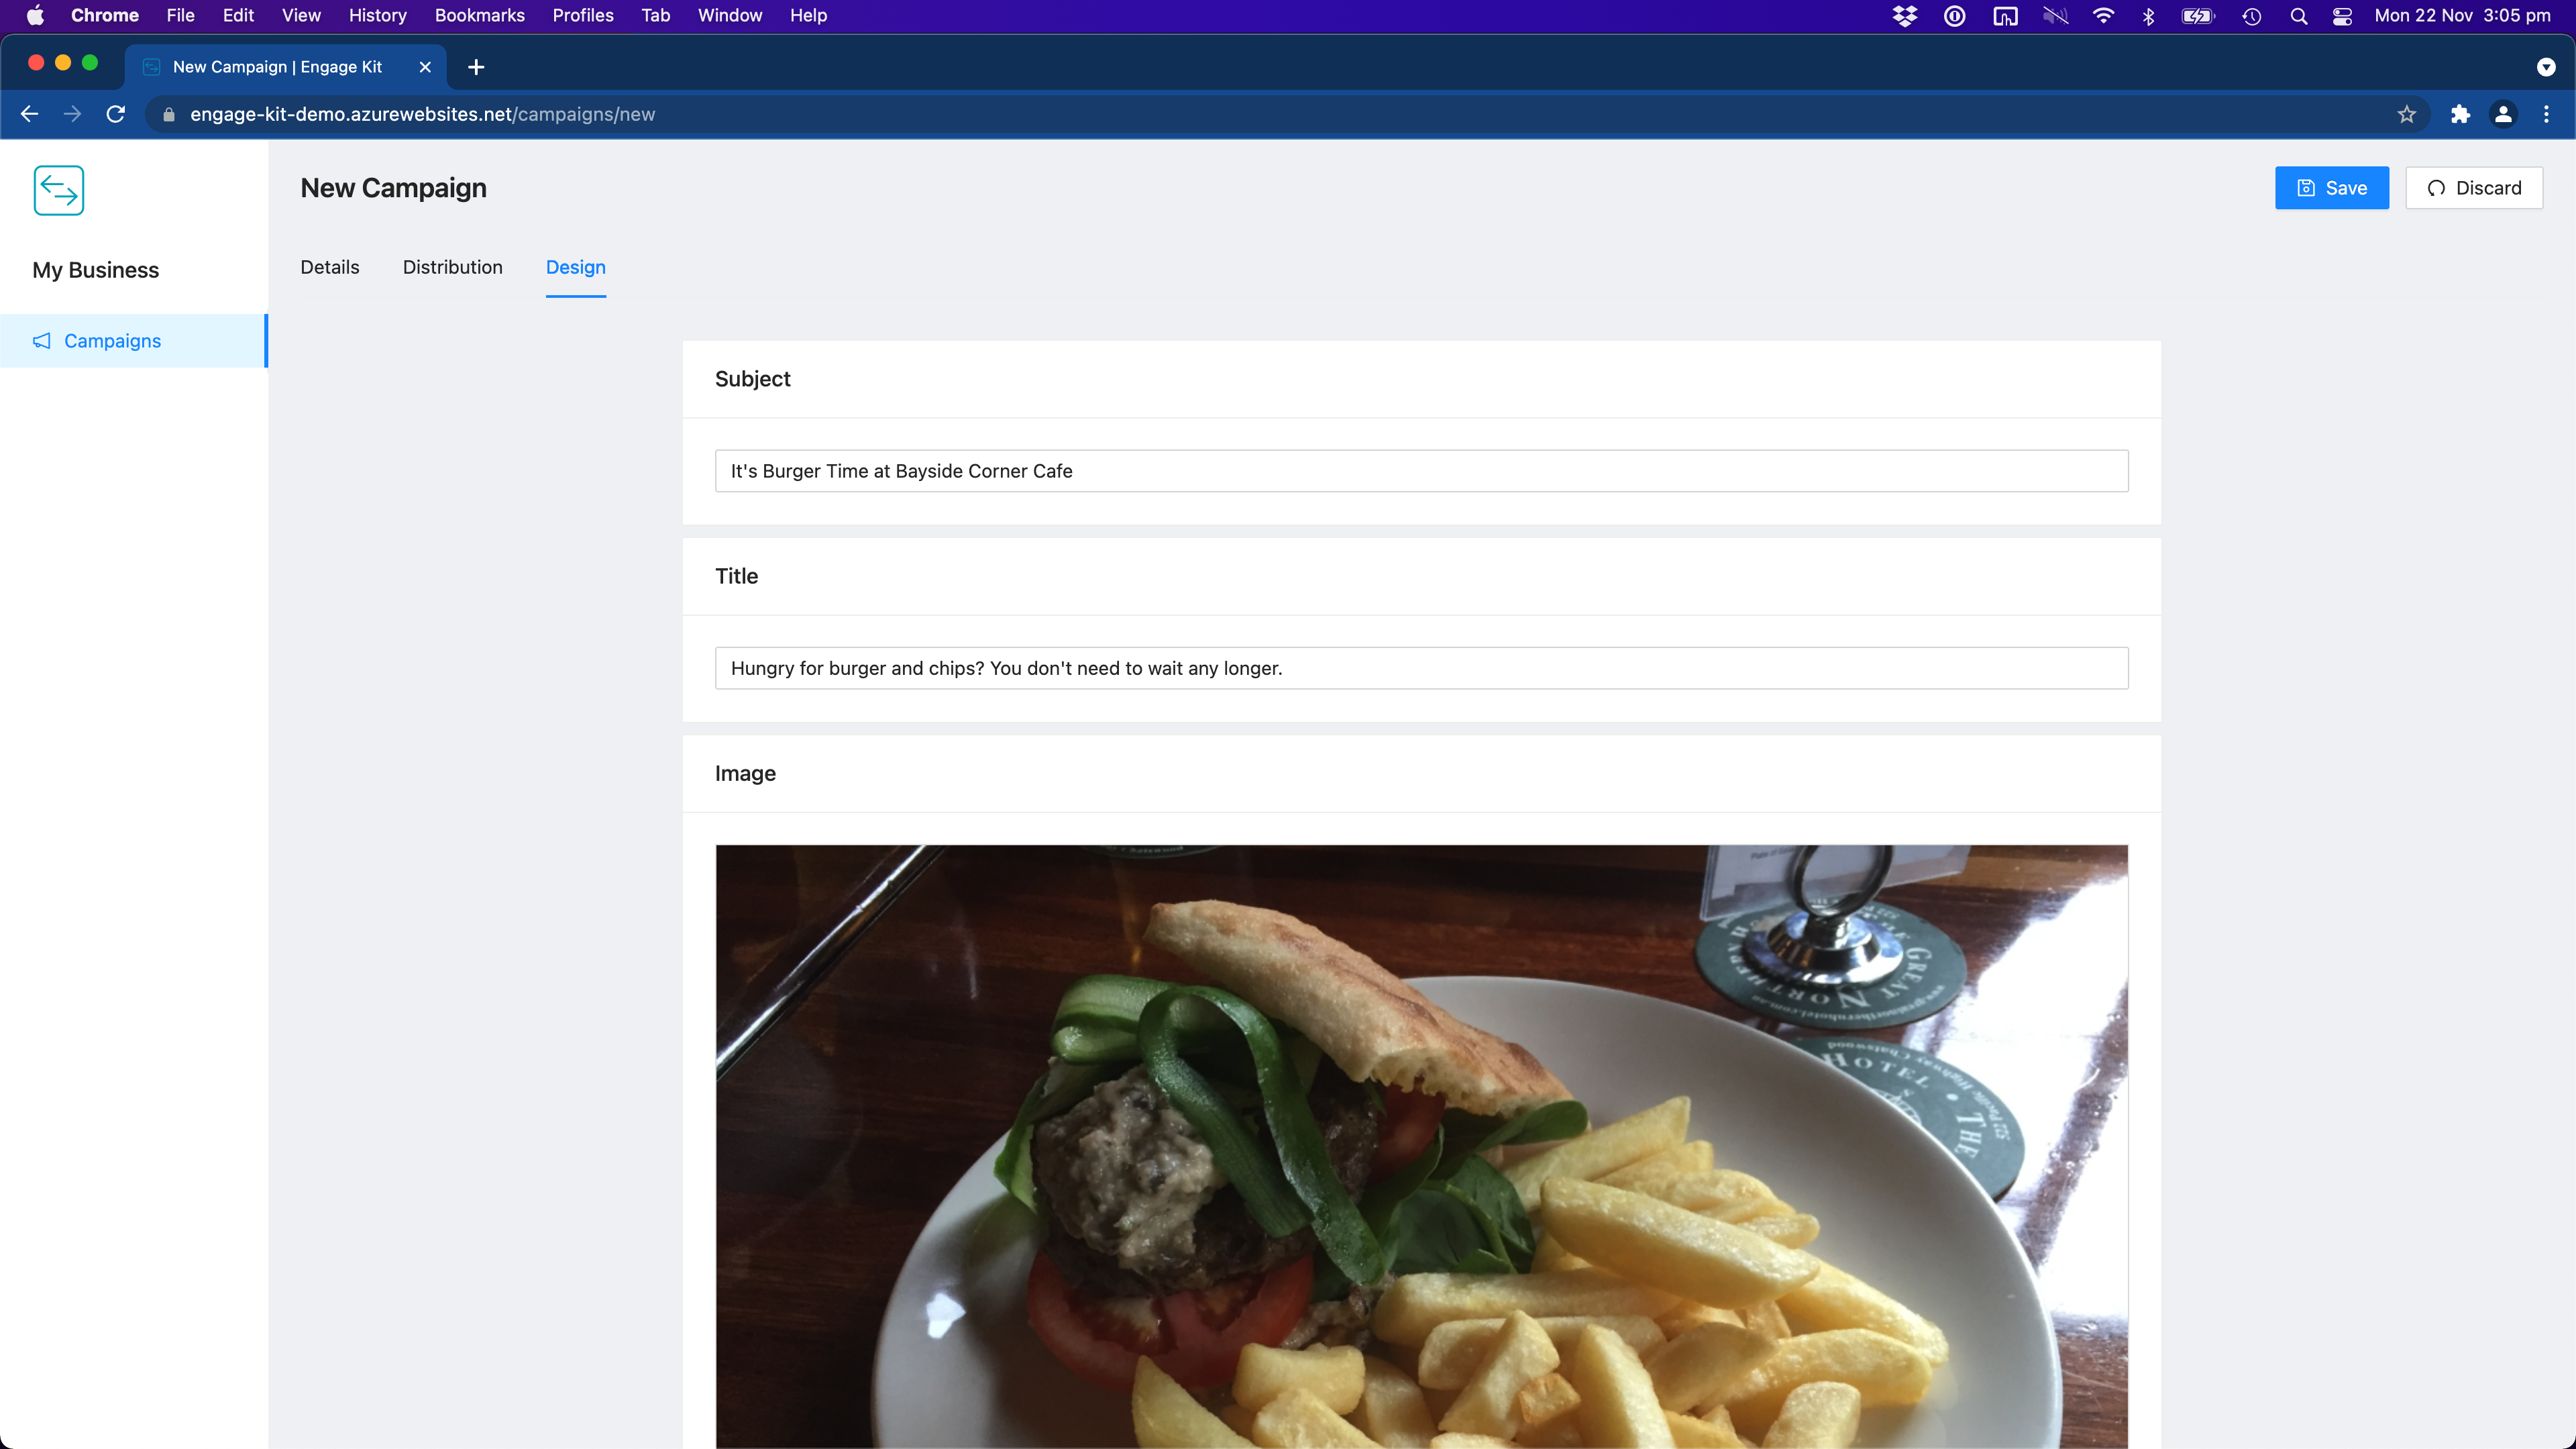Screen dimensions: 2576x1449
Task: Open Campaigns in the sidebar
Action: pos(112,341)
